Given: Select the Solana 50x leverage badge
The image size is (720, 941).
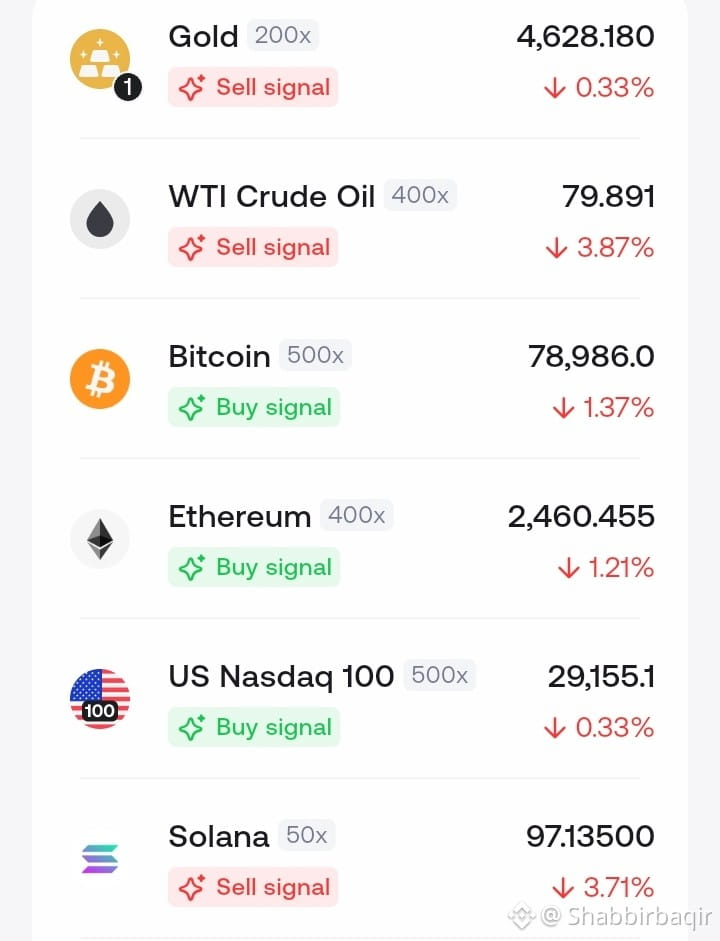Looking at the screenshot, I should (x=306, y=835).
